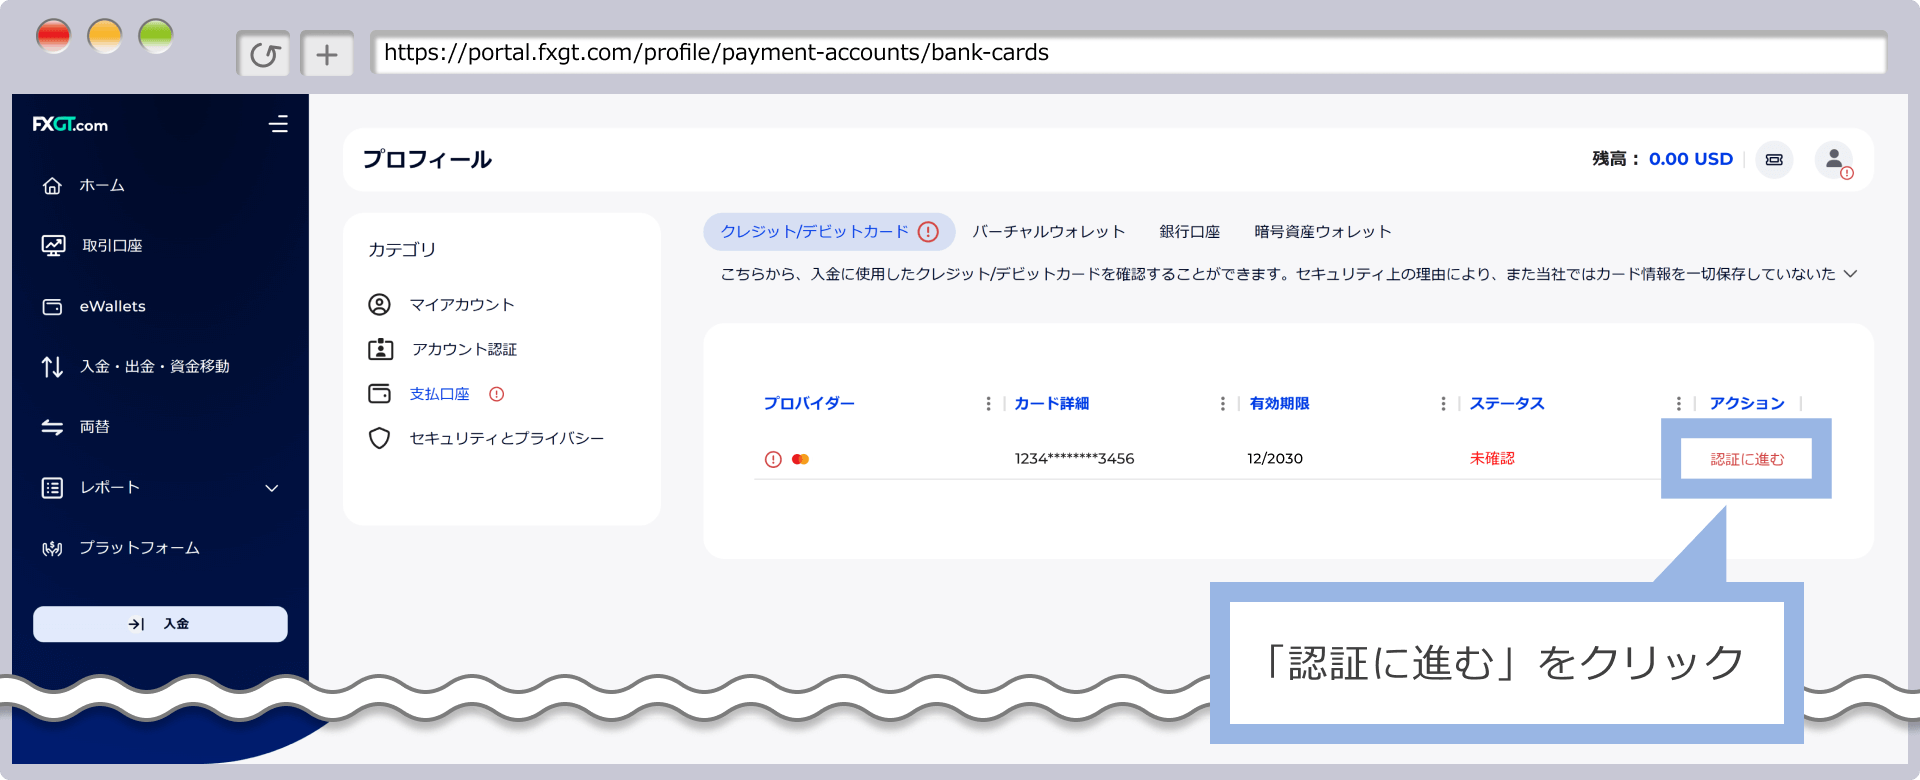Open eWallets in the sidebar
1920x780 pixels.
click(113, 306)
